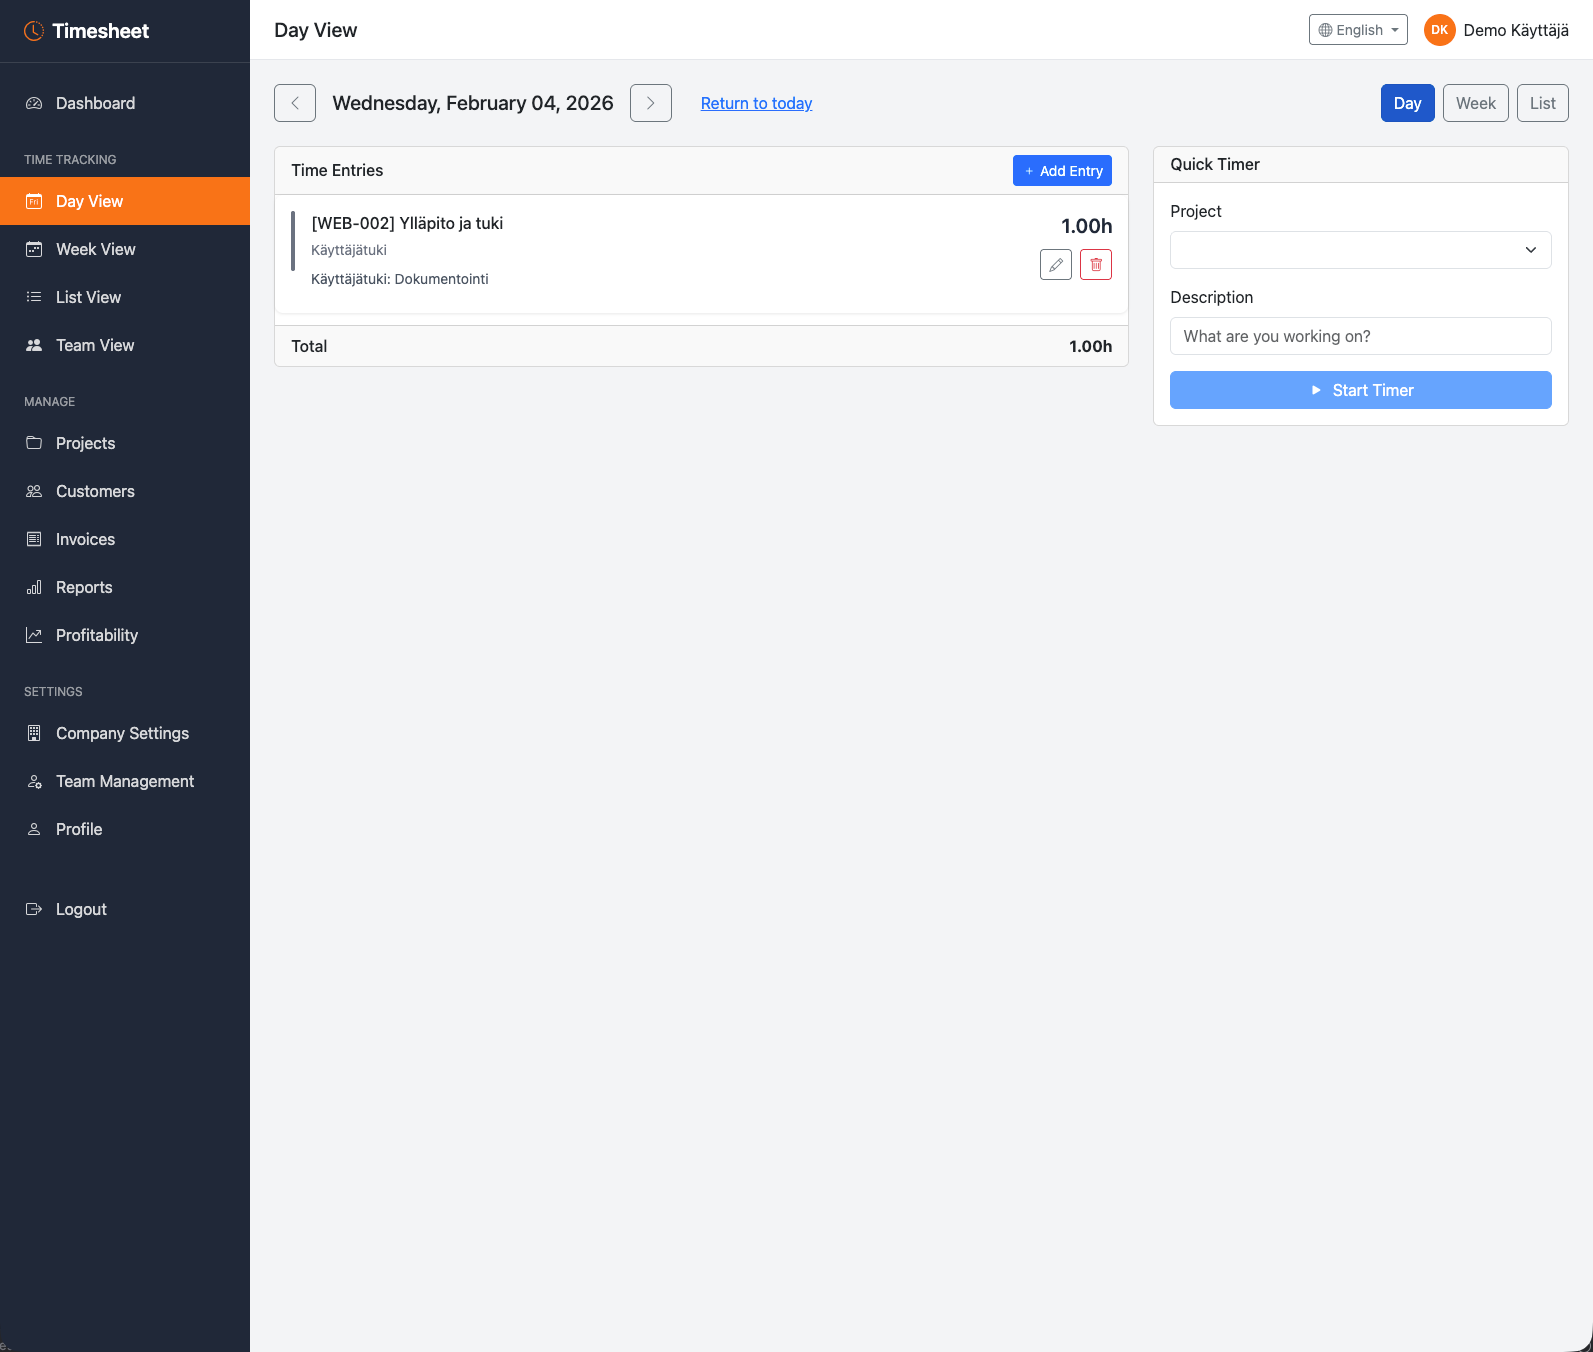Screen dimensions: 1593x1352
Task: Open Profitability chart page
Action: [96, 635]
